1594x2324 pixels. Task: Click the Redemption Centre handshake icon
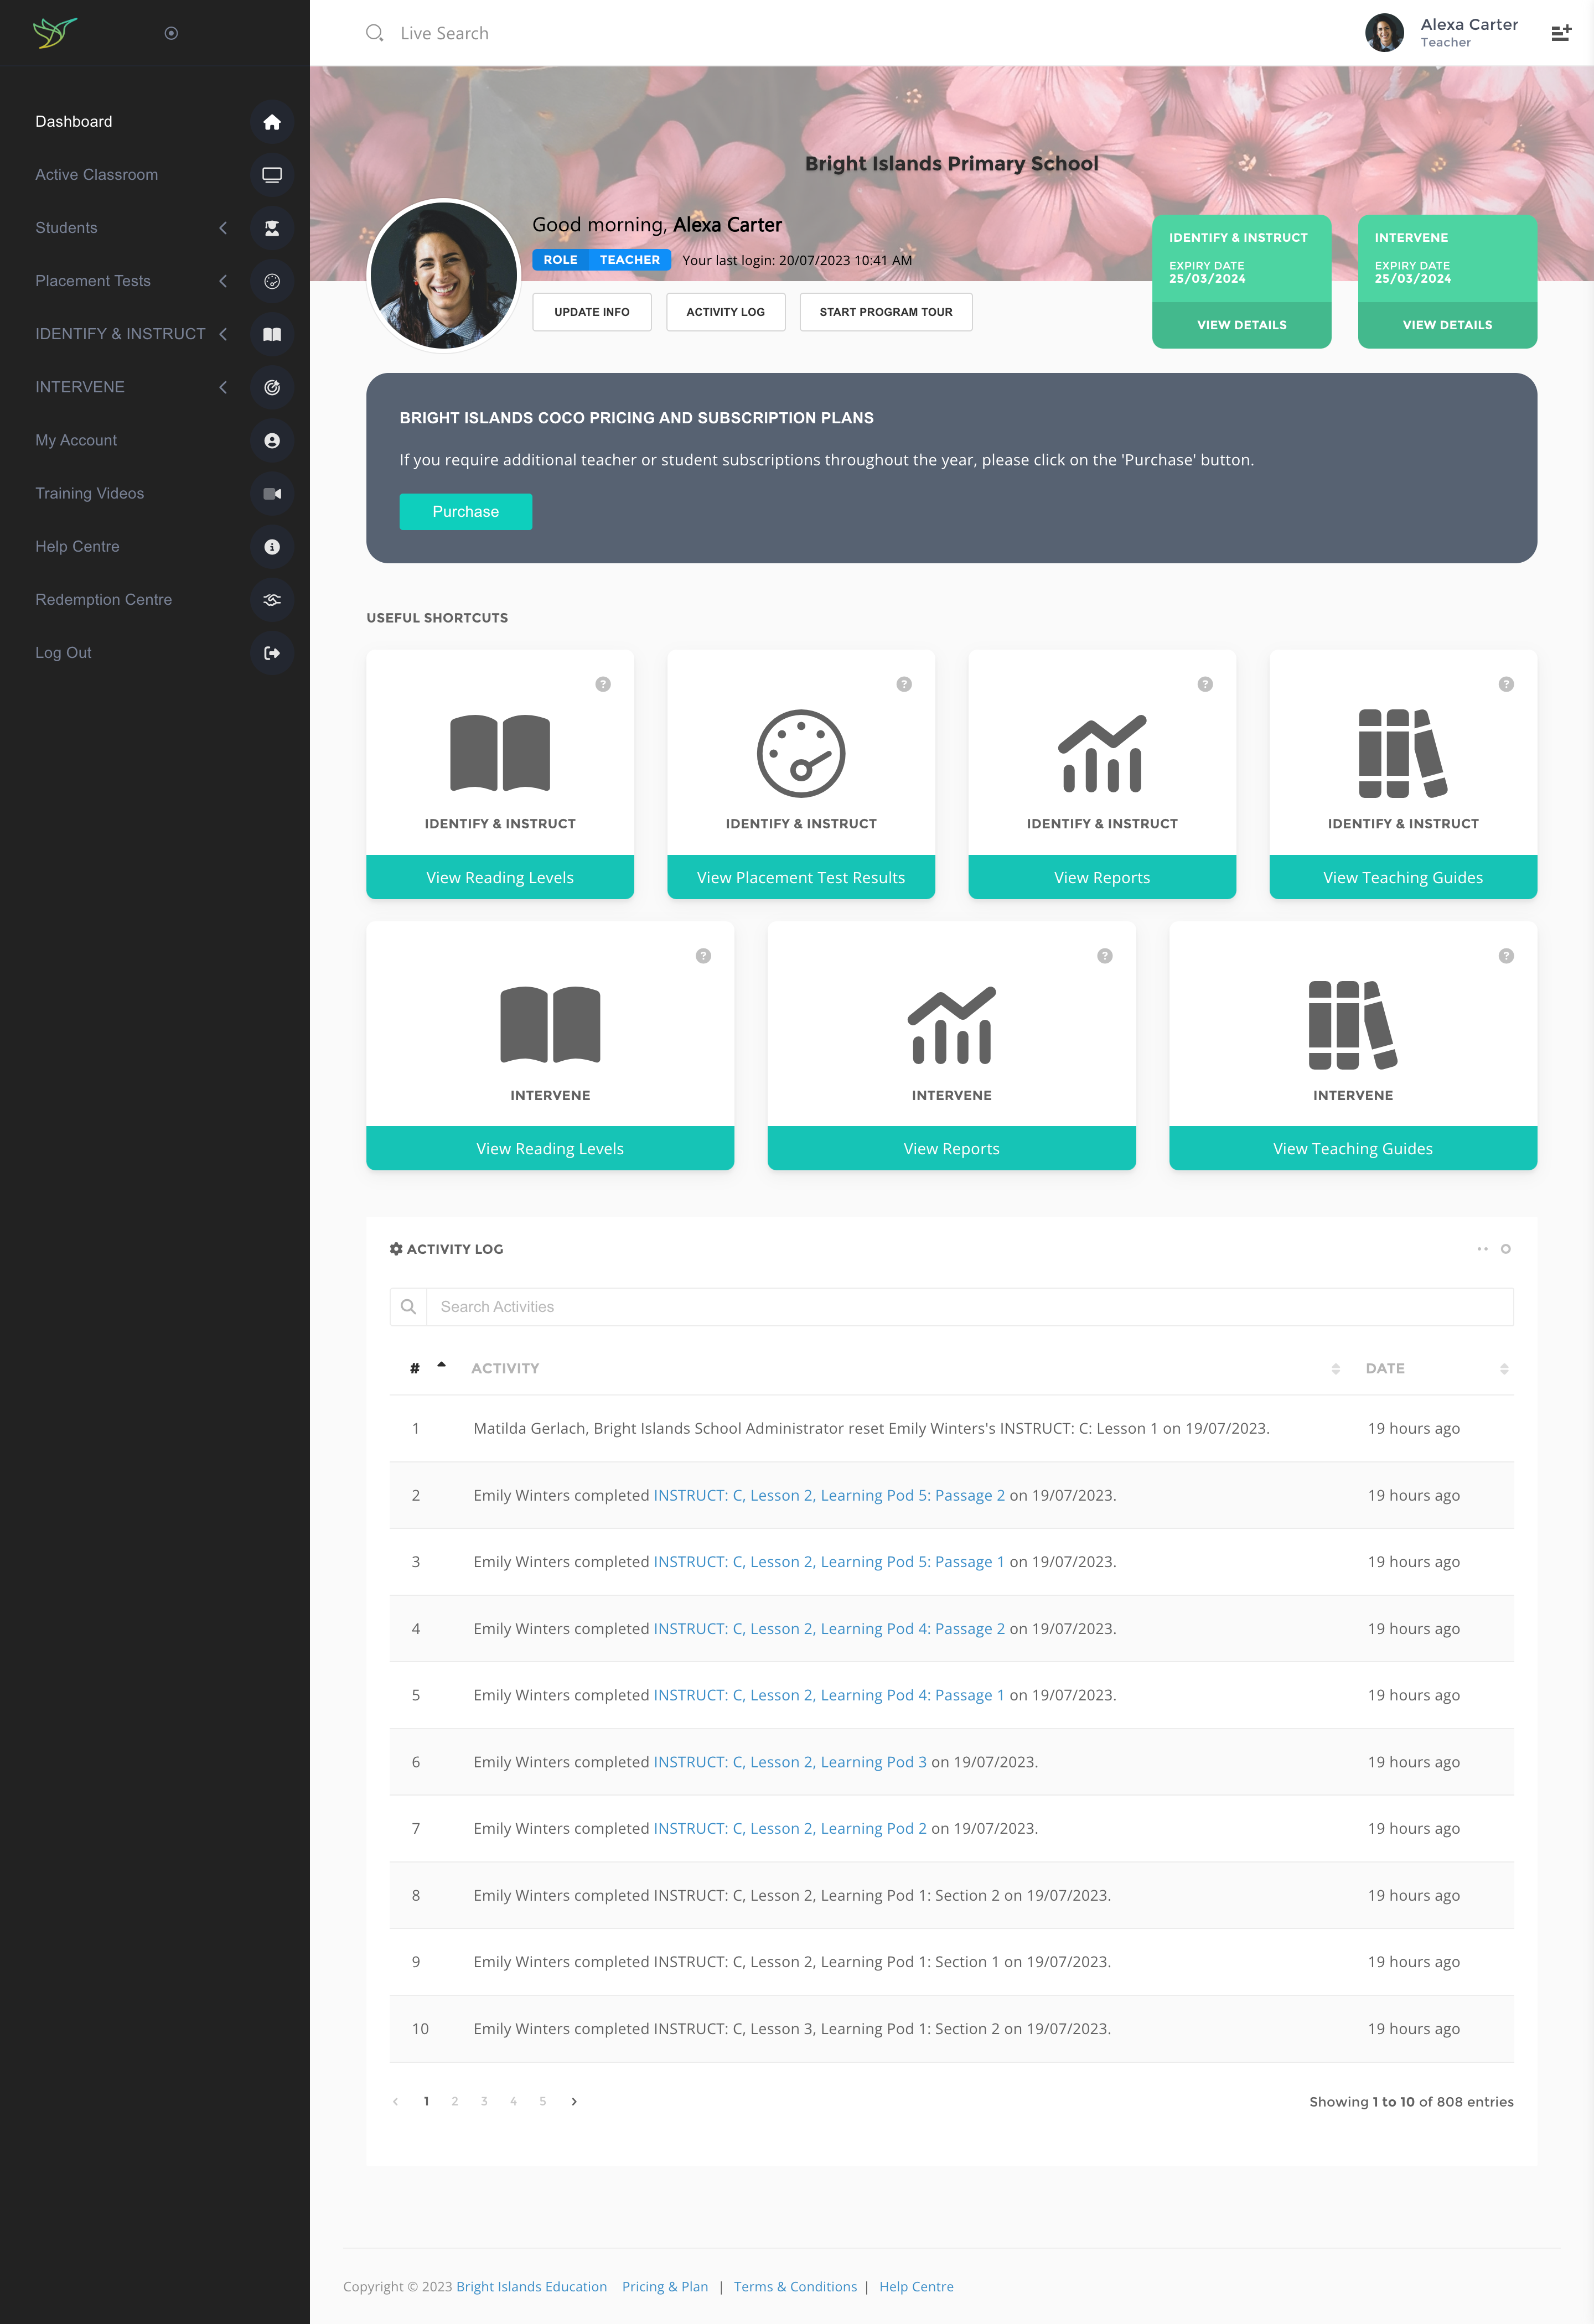click(x=271, y=600)
